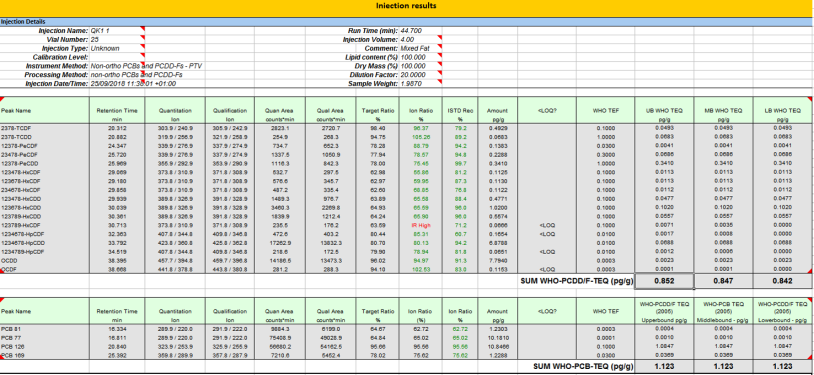Click Quan Area "75408.9" for PCB 77
The image size is (814, 375).
[x=280, y=338]
